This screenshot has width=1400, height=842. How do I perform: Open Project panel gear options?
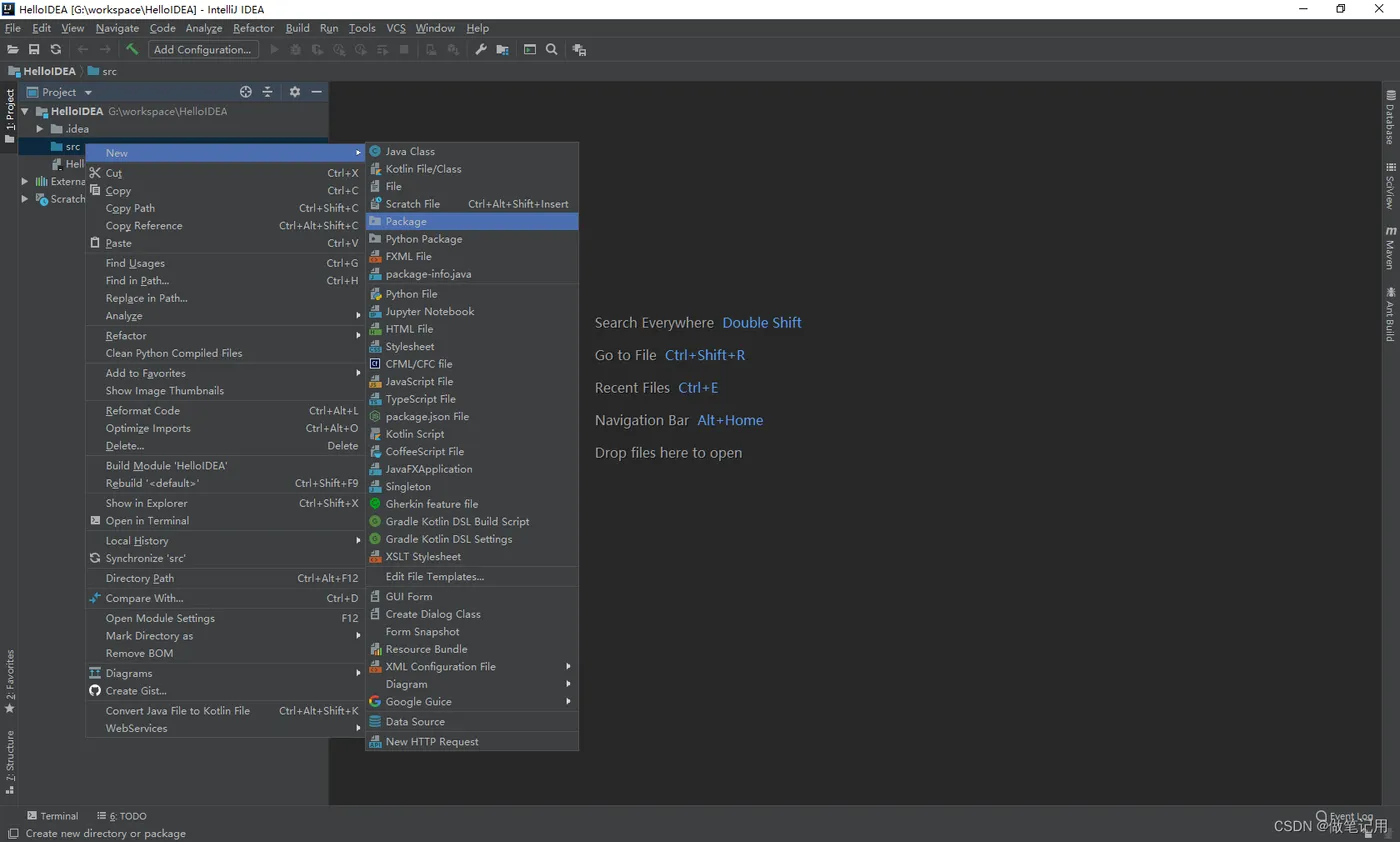(x=295, y=92)
